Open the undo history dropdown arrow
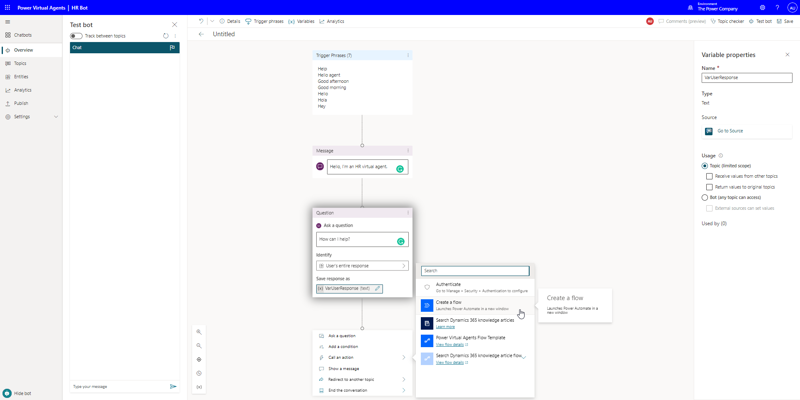Screen dimensions: 800x400 tap(212, 21)
